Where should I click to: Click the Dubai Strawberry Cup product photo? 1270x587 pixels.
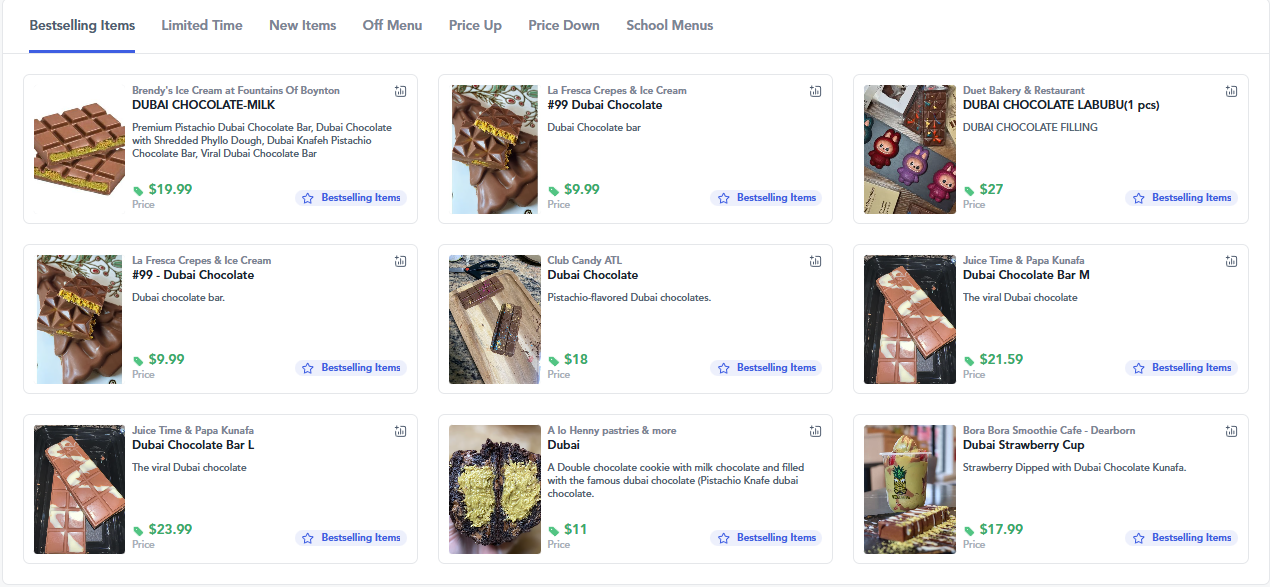909,489
